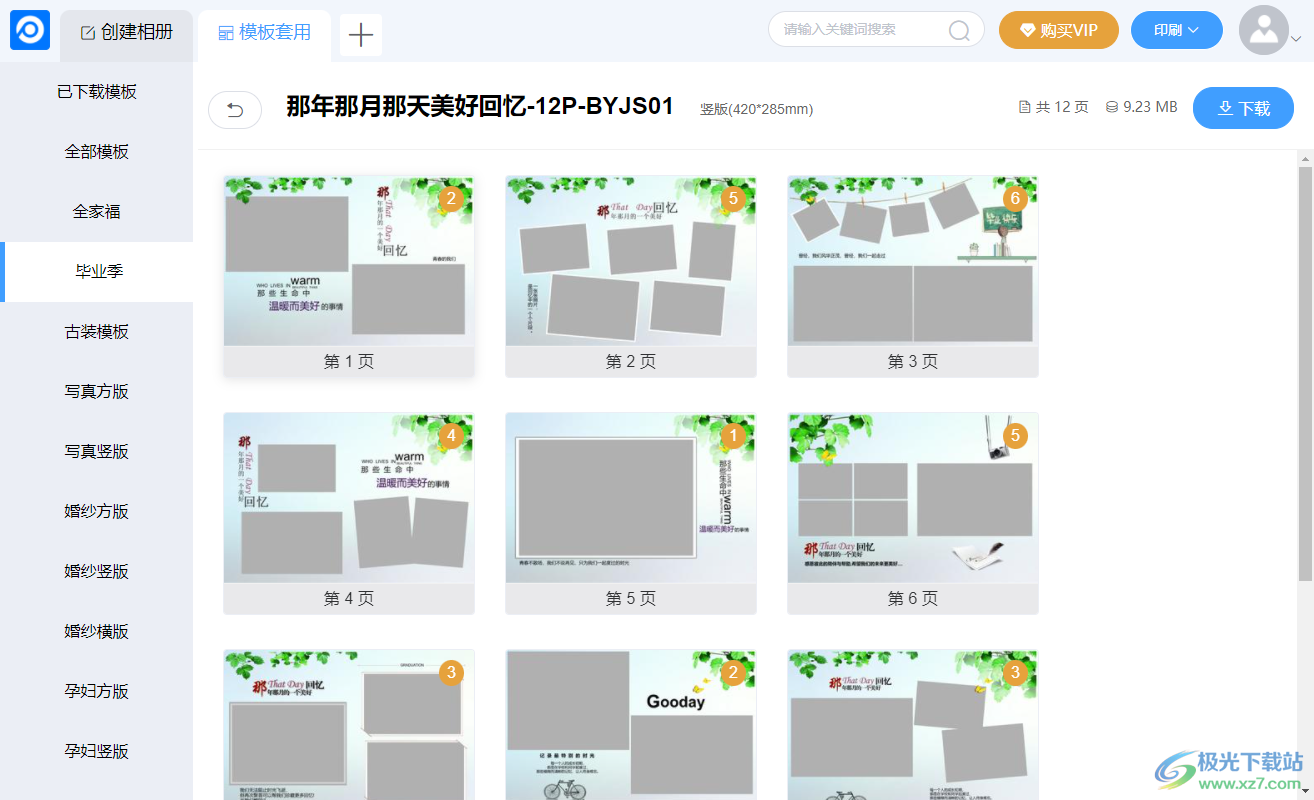This screenshot has width=1314, height=800.
Task: Click photo count badge on page 3
Action: coord(1015,199)
